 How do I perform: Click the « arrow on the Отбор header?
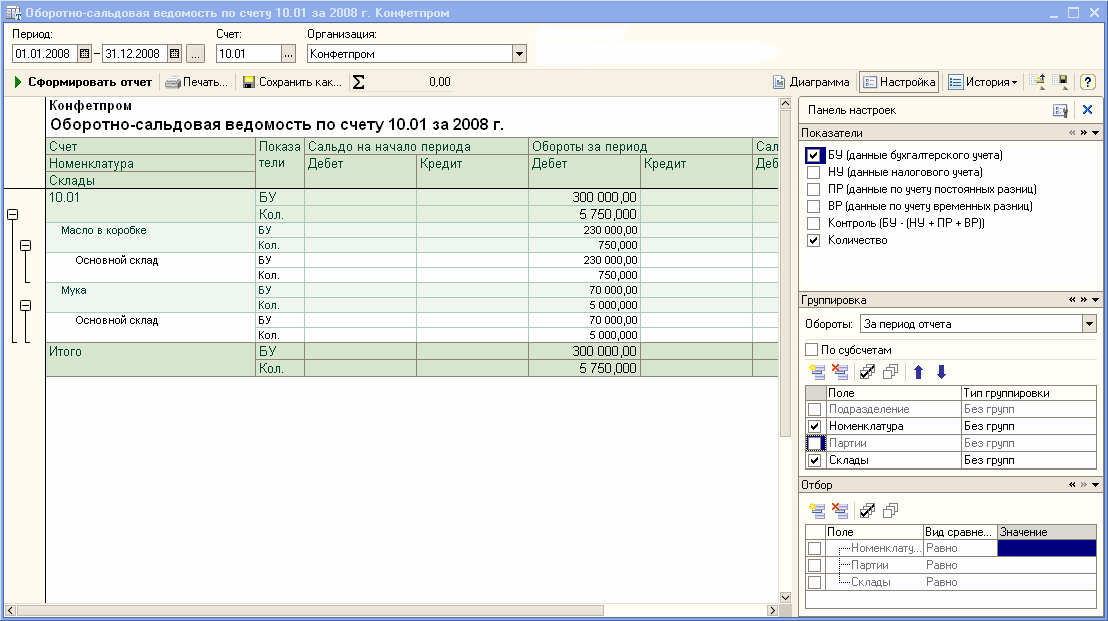[1072, 485]
